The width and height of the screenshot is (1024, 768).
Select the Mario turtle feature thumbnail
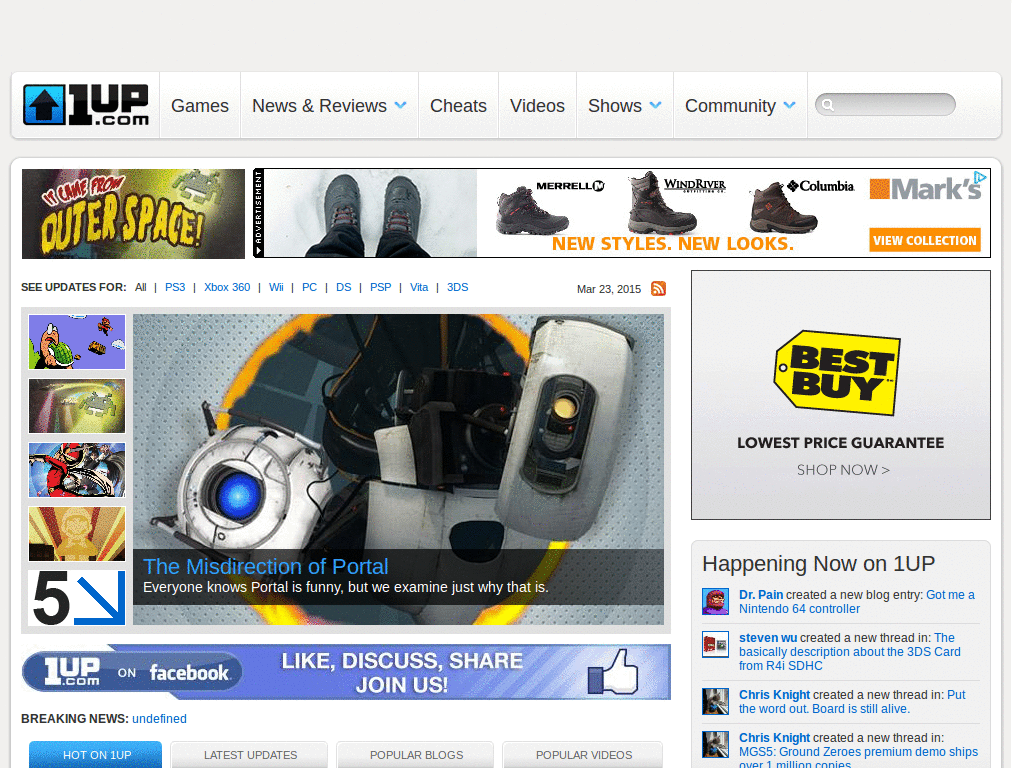[x=77, y=342]
